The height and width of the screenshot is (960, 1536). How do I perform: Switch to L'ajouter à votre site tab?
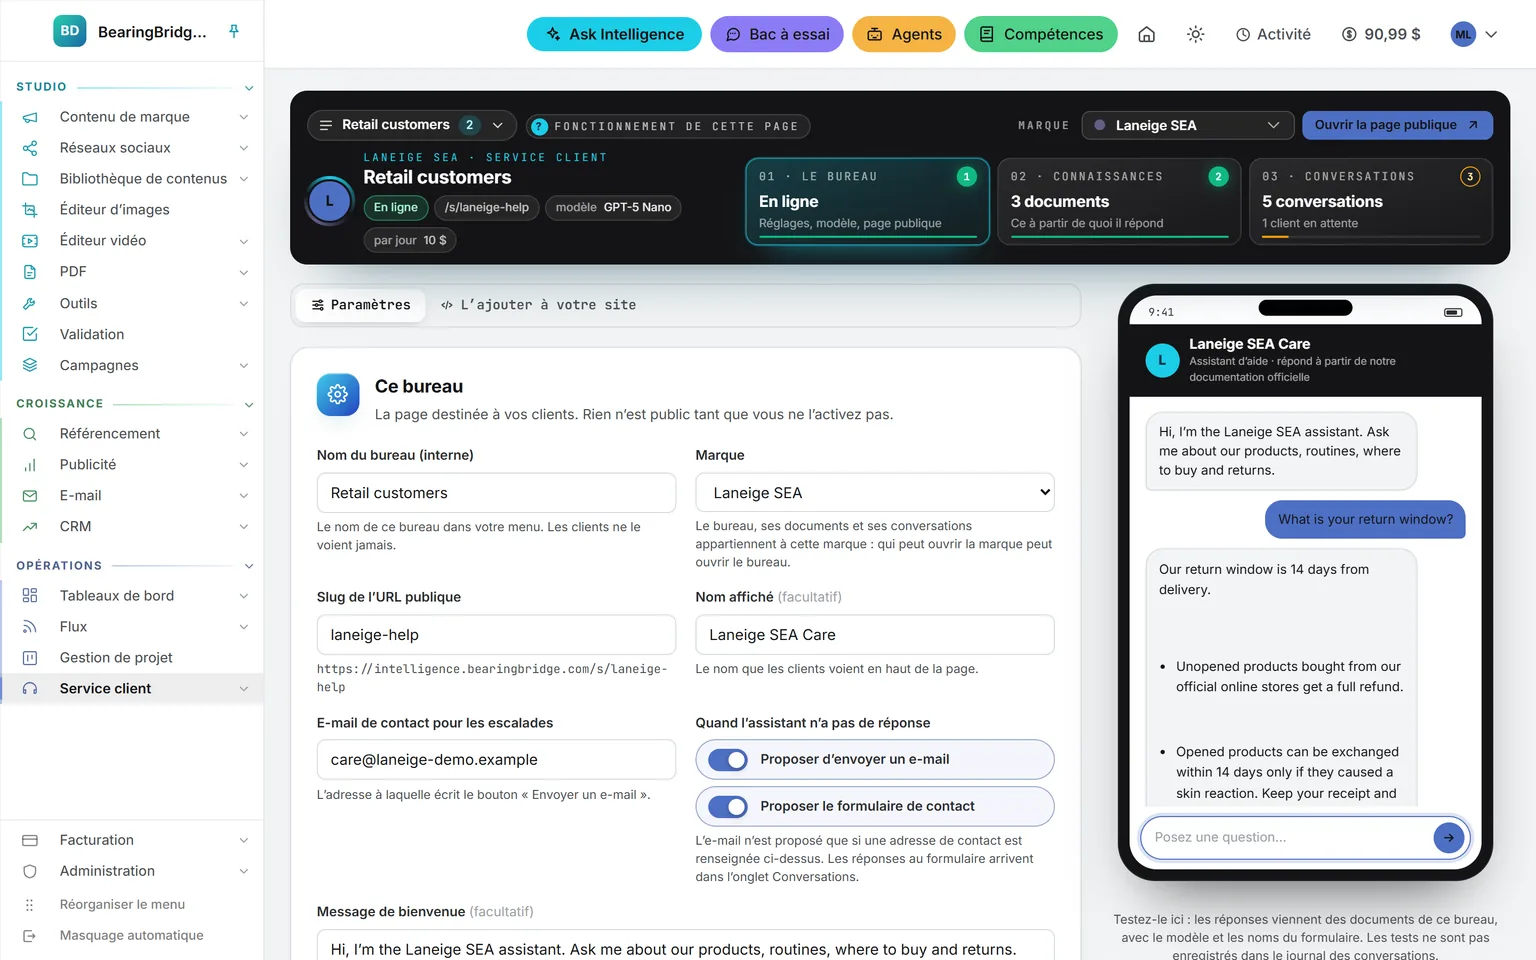[538, 305]
